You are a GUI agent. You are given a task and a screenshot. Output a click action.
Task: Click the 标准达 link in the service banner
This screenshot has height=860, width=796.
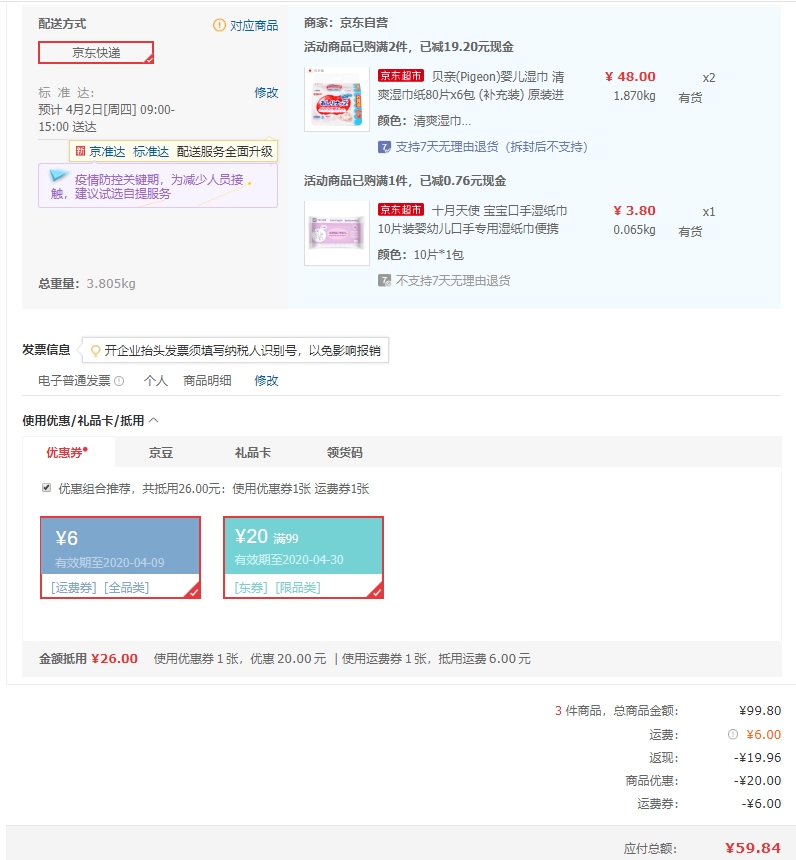pyautogui.click(x=150, y=151)
